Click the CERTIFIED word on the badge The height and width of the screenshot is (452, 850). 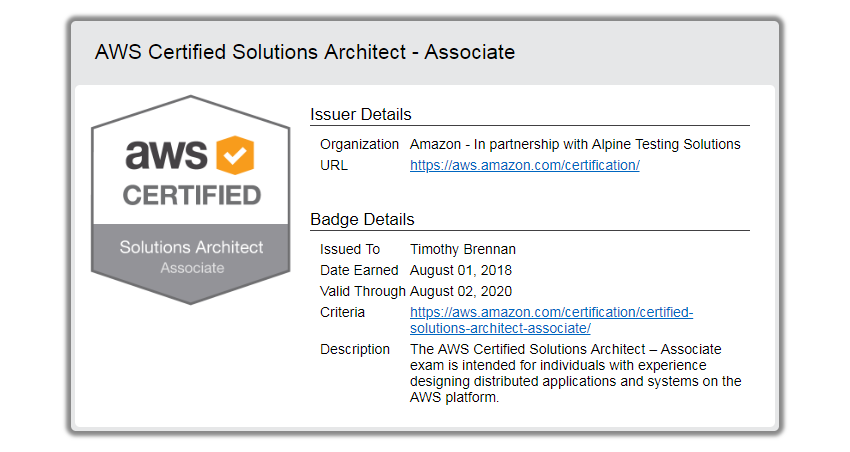[191, 194]
